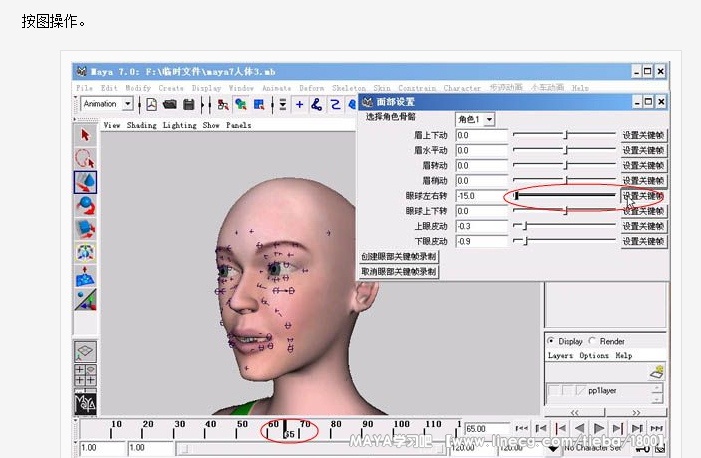Set keyframe for 眼球左右转

click(x=643, y=196)
